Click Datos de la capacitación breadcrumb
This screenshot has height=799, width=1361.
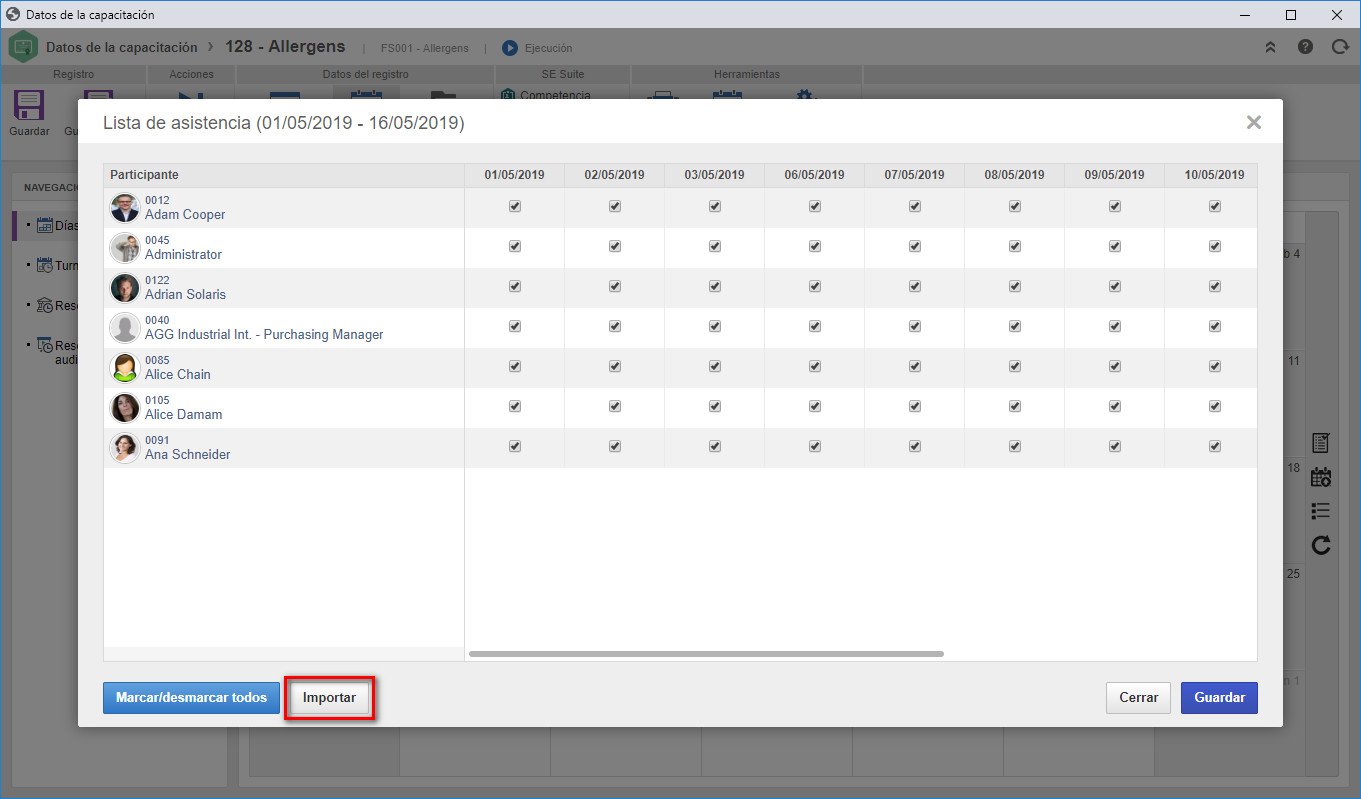[122, 47]
